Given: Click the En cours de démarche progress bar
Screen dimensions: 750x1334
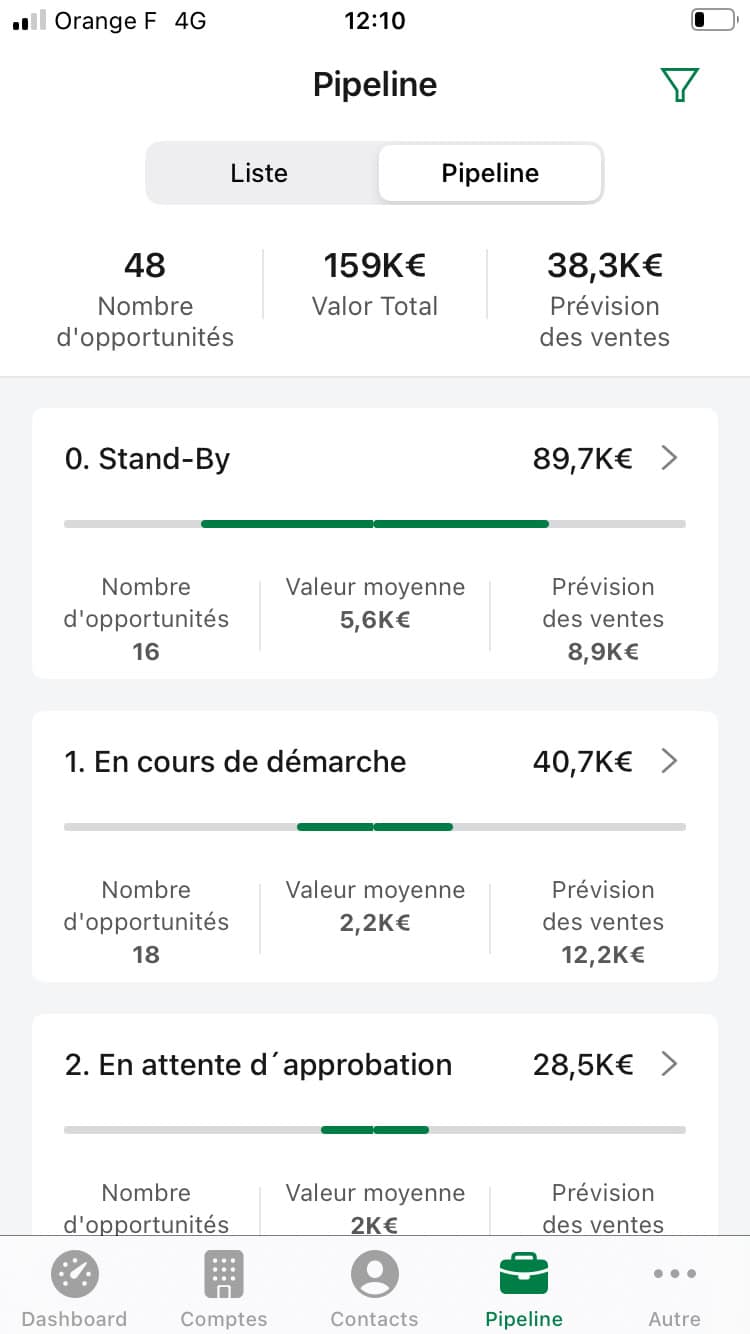Looking at the screenshot, I should point(375,827).
